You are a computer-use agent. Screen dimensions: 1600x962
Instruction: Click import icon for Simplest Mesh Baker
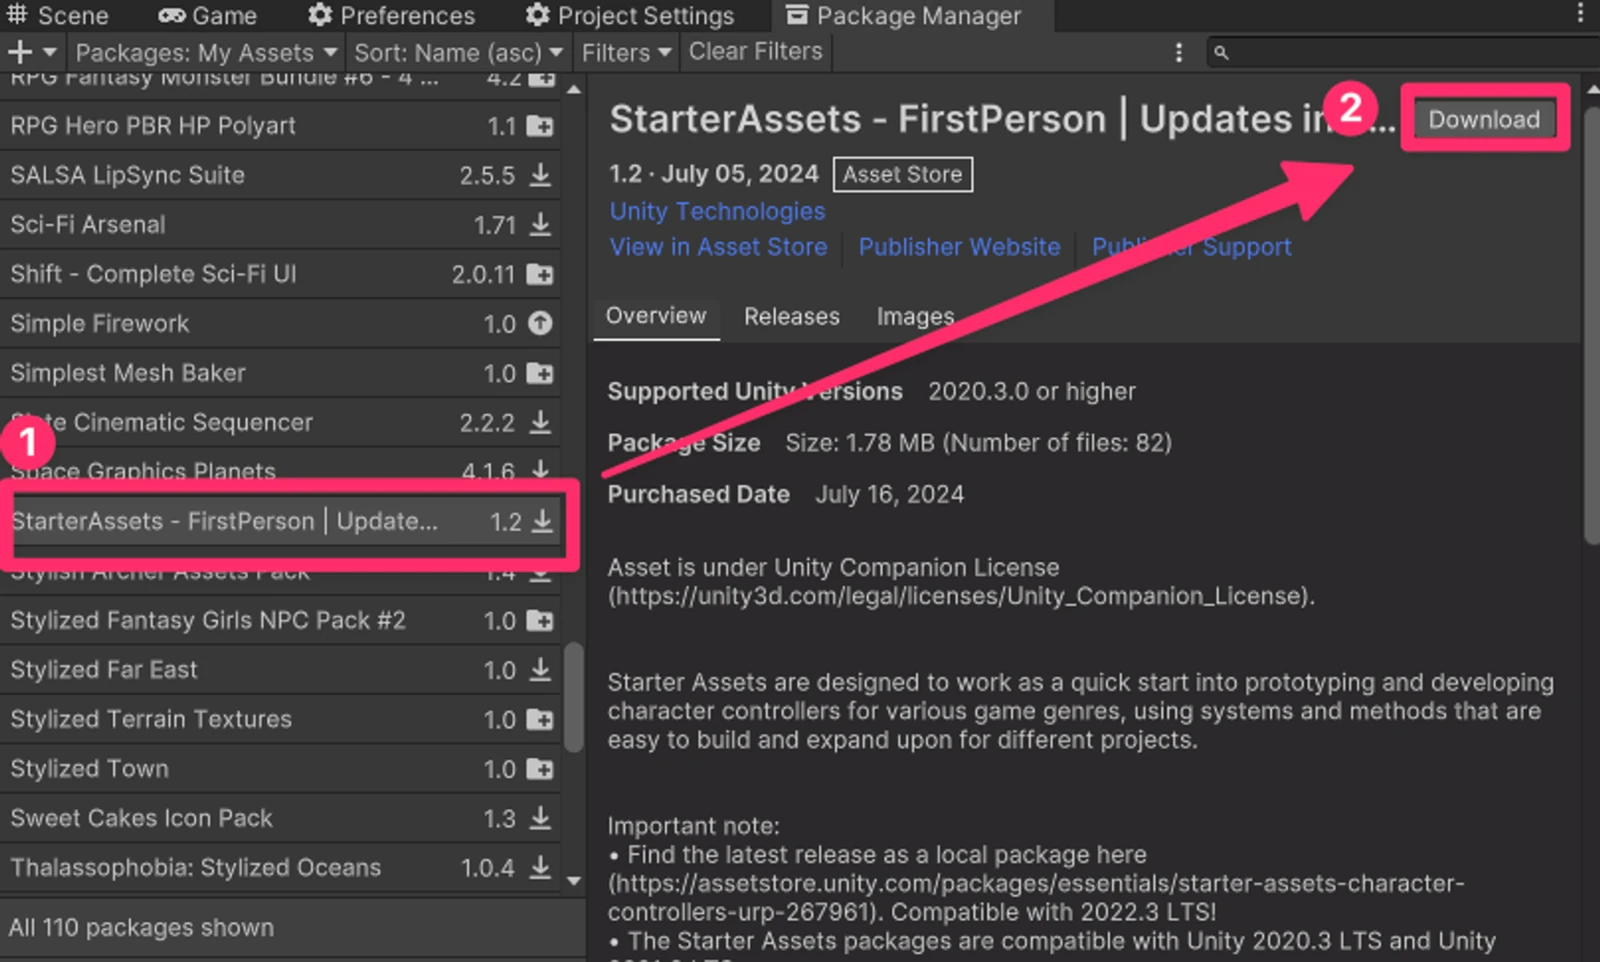coord(540,373)
